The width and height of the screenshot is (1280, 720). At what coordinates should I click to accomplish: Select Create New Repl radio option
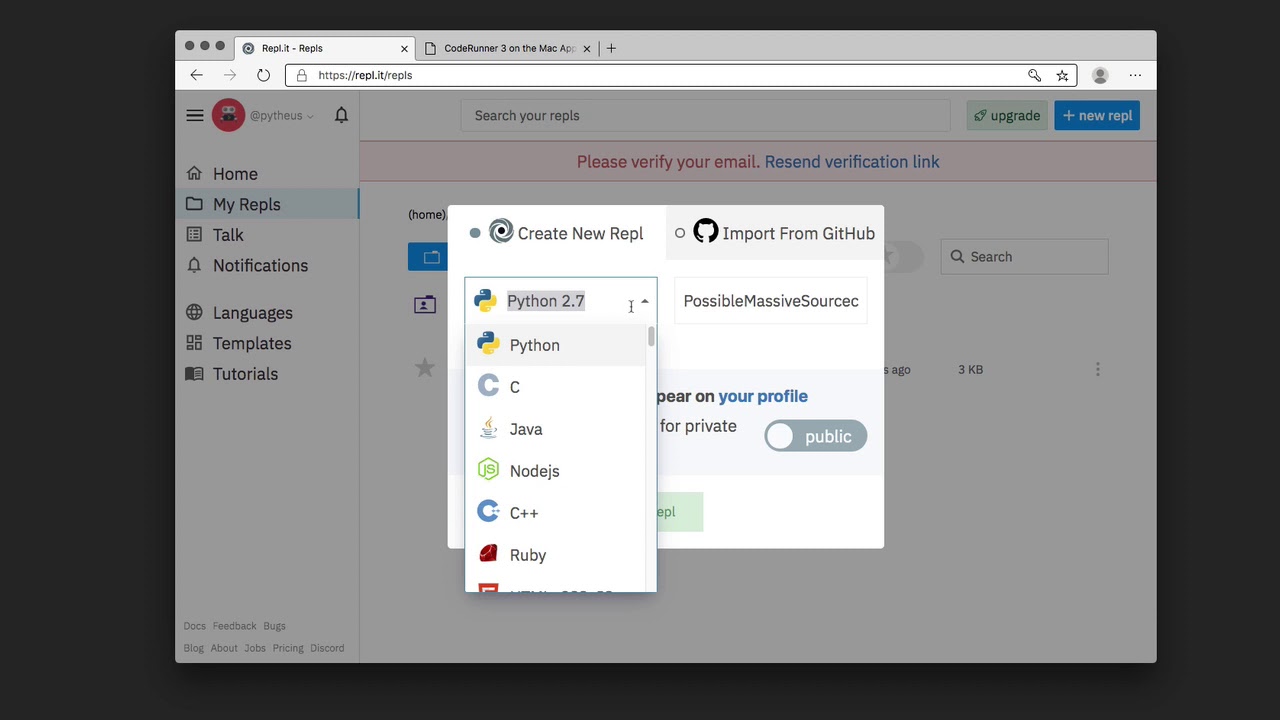(475, 233)
